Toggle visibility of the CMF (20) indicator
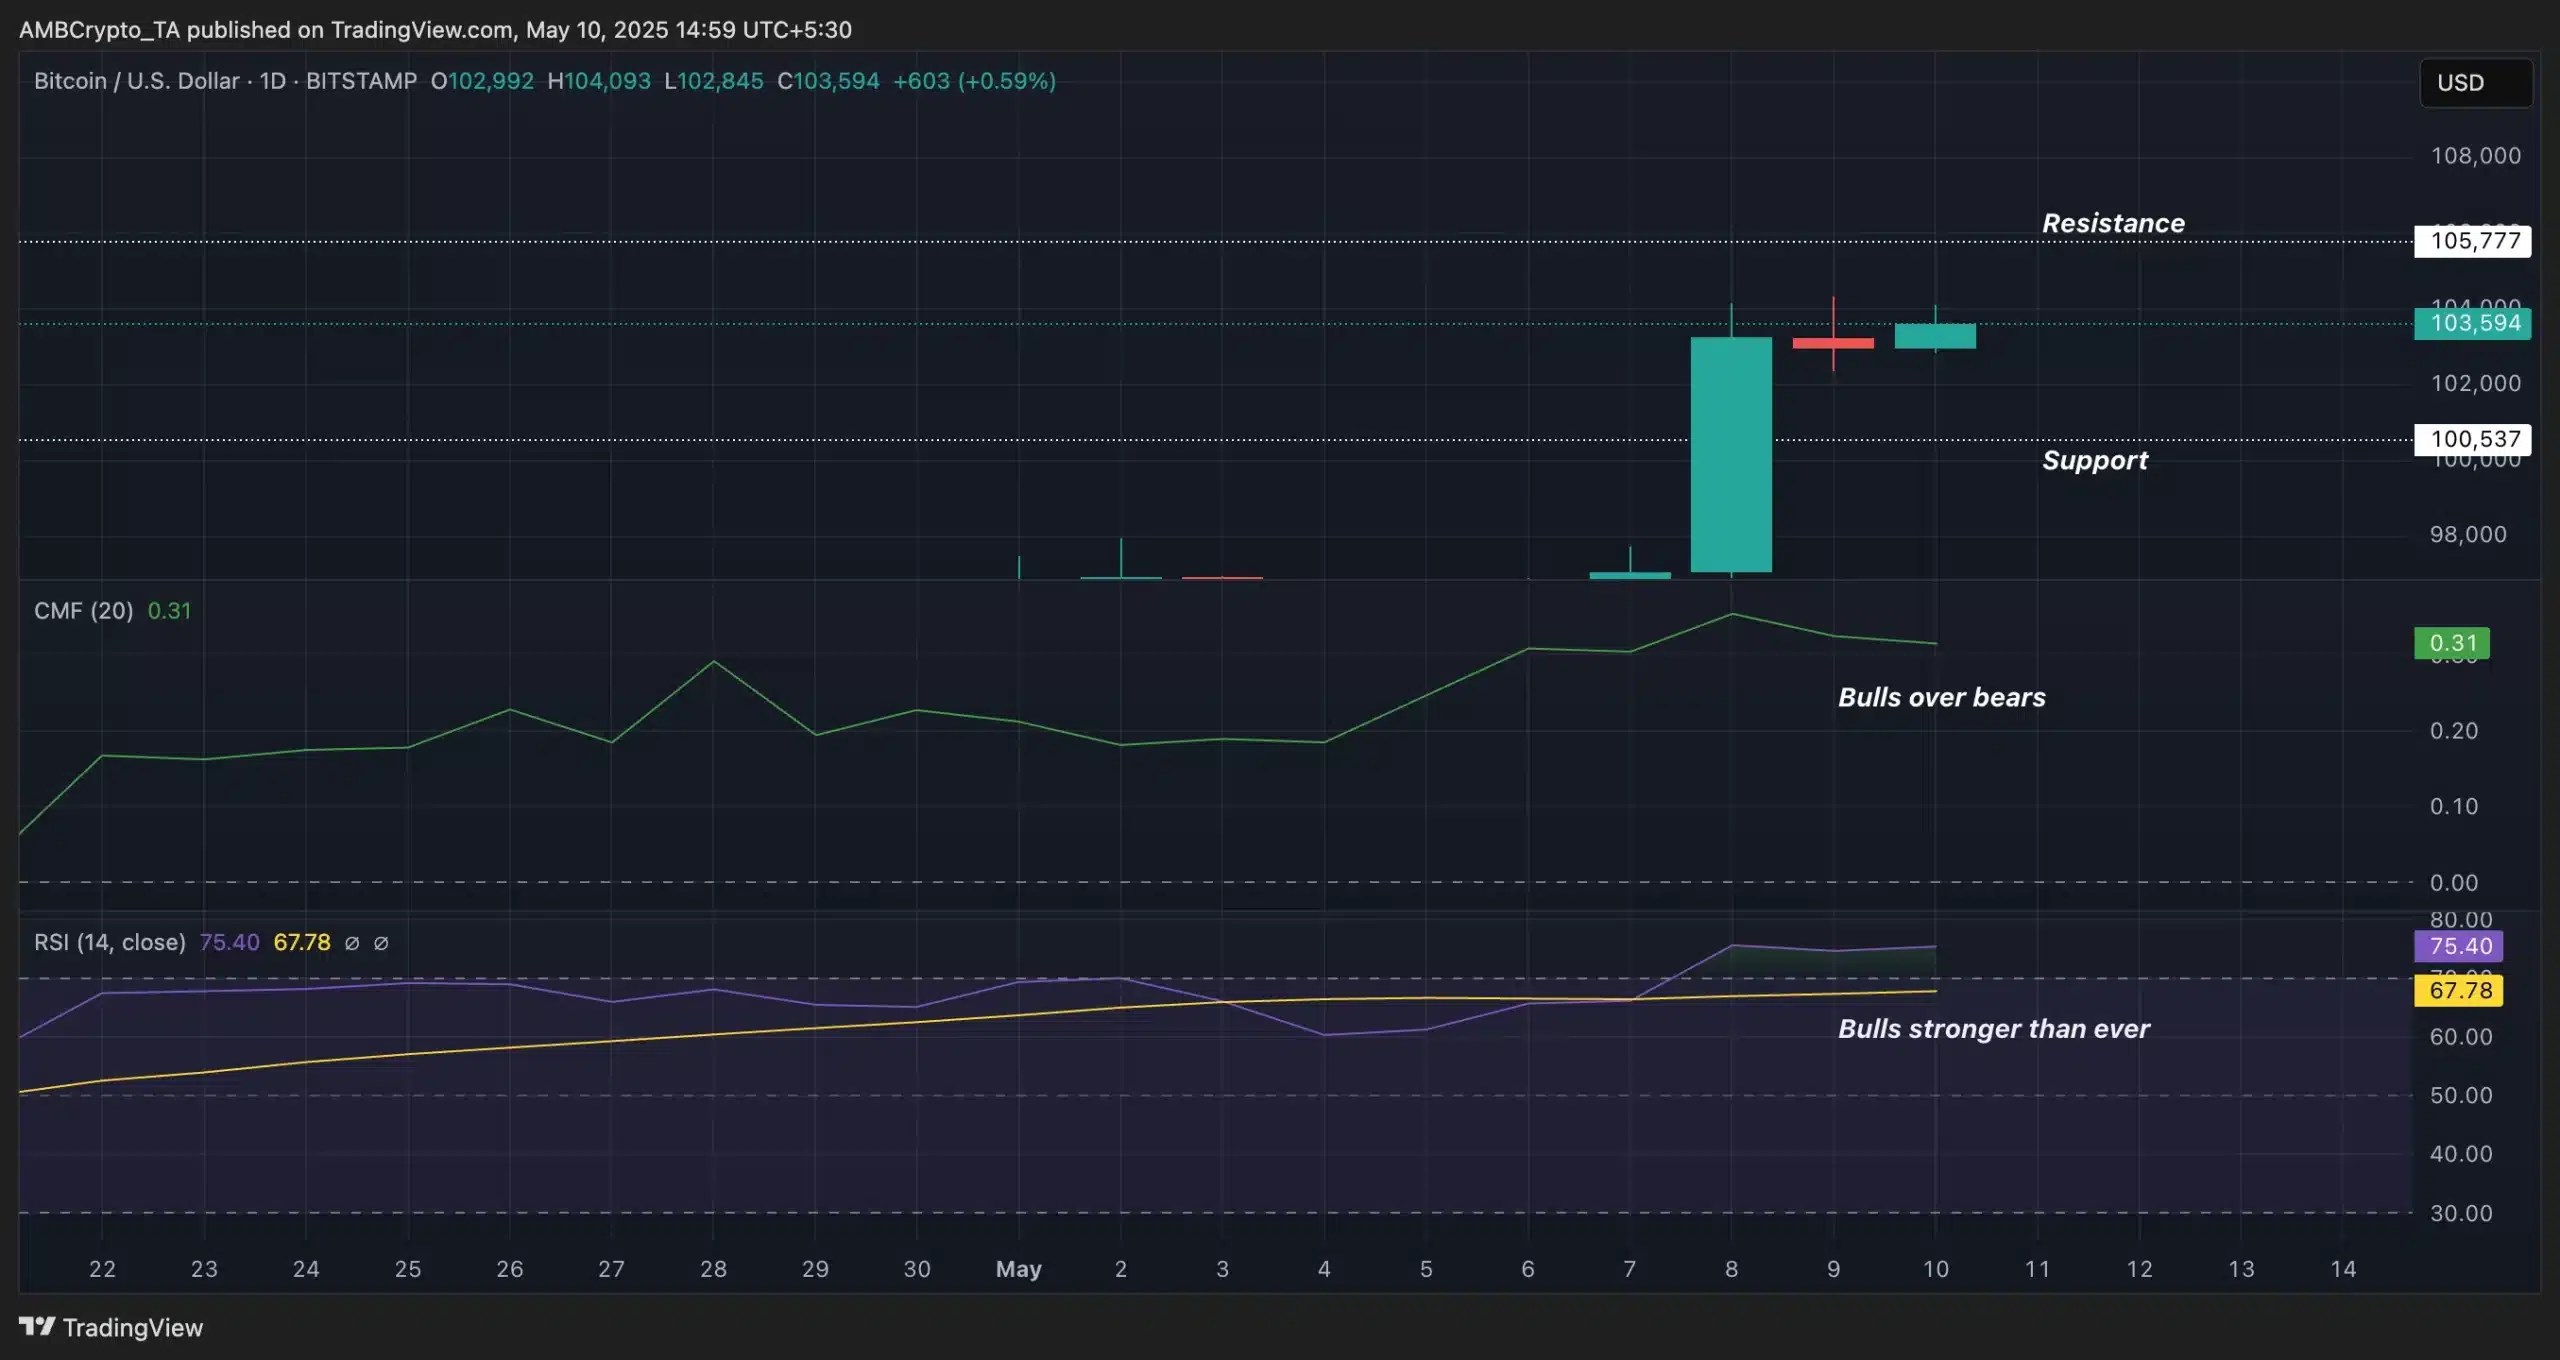Image resolution: width=2560 pixels, height=1360 pixels. coord(82,611)
